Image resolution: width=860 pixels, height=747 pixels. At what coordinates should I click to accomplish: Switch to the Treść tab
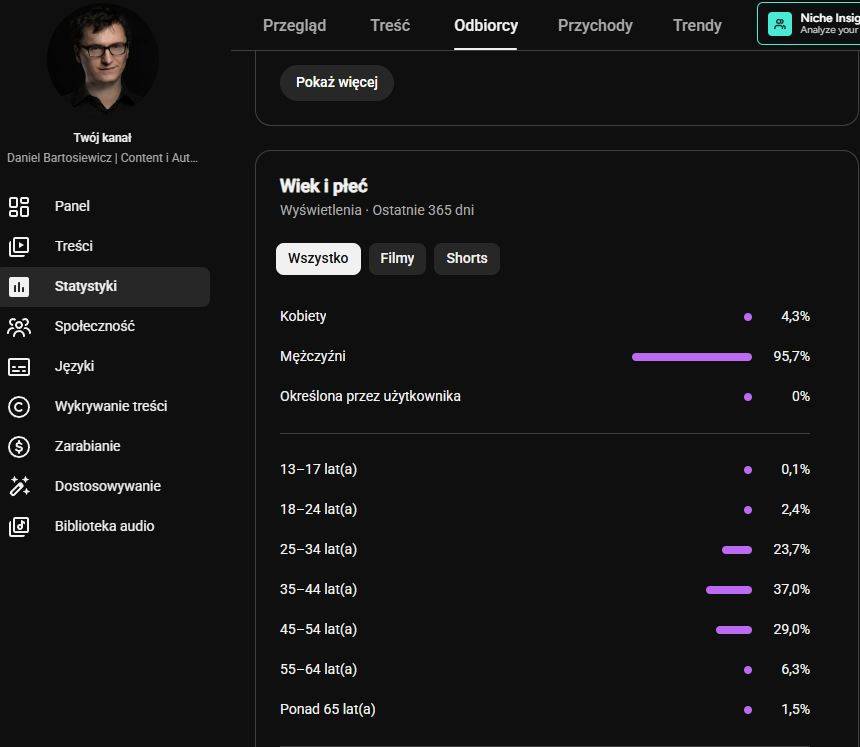coord(390,25)
